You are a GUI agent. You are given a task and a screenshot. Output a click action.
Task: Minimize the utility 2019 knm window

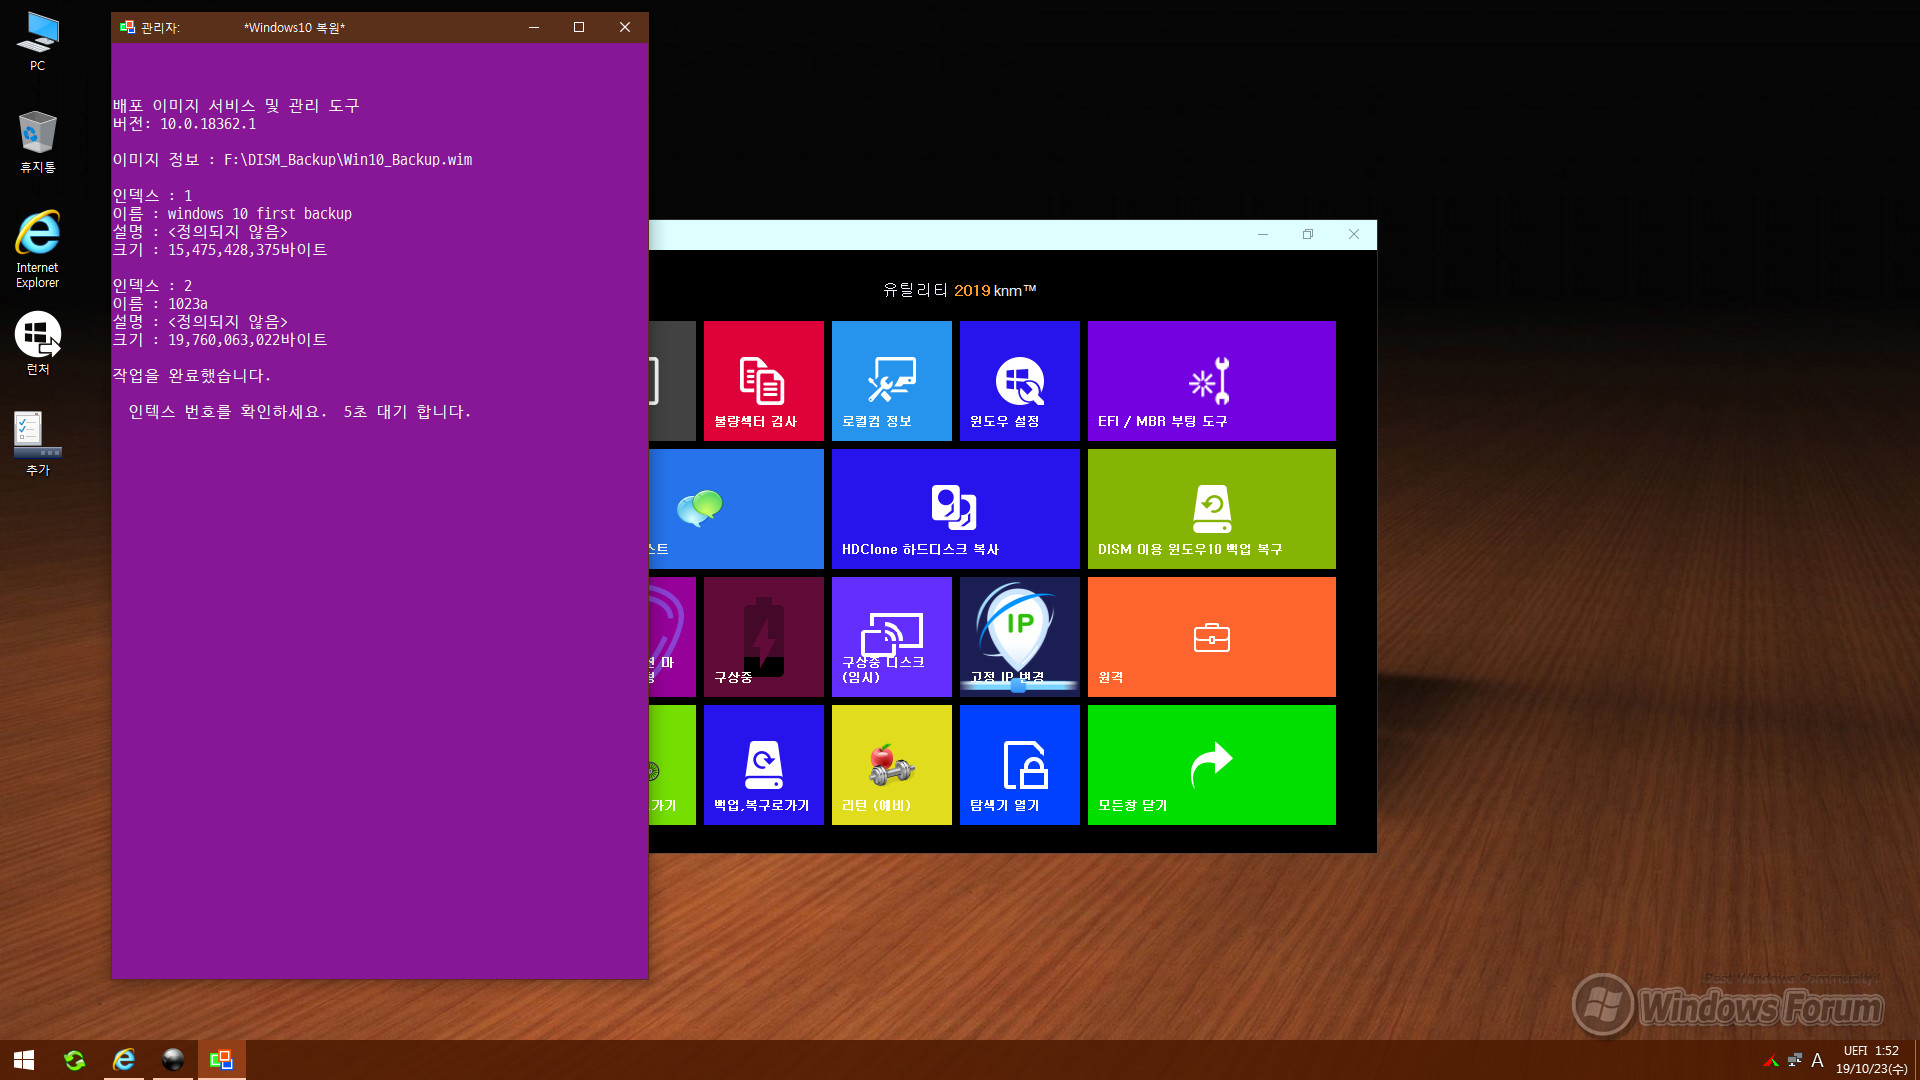pyautogui.click(x=1263, y=234)
